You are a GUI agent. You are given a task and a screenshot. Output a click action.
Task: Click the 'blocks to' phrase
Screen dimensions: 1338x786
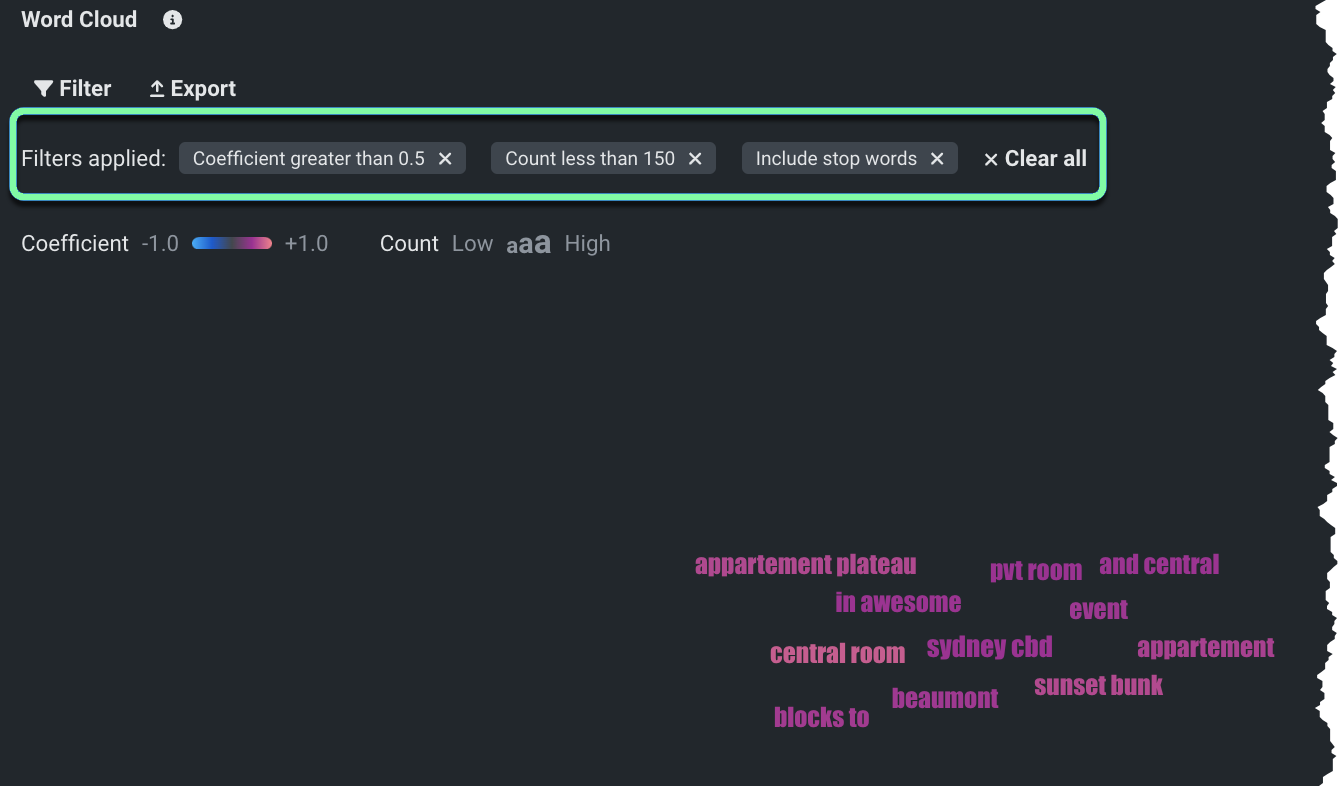[x=821, y=718]
